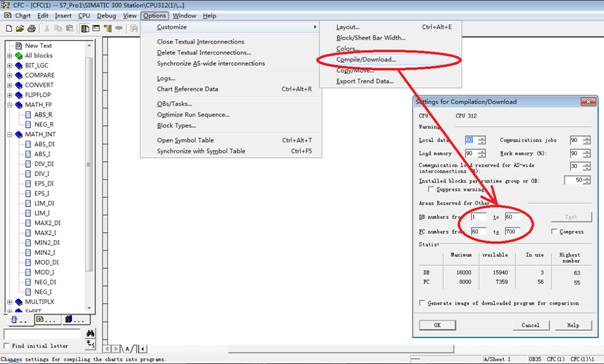Click the OK button in settings dialog
The image size is (604, 364).
pyautogui.click(x=437, y=325)
